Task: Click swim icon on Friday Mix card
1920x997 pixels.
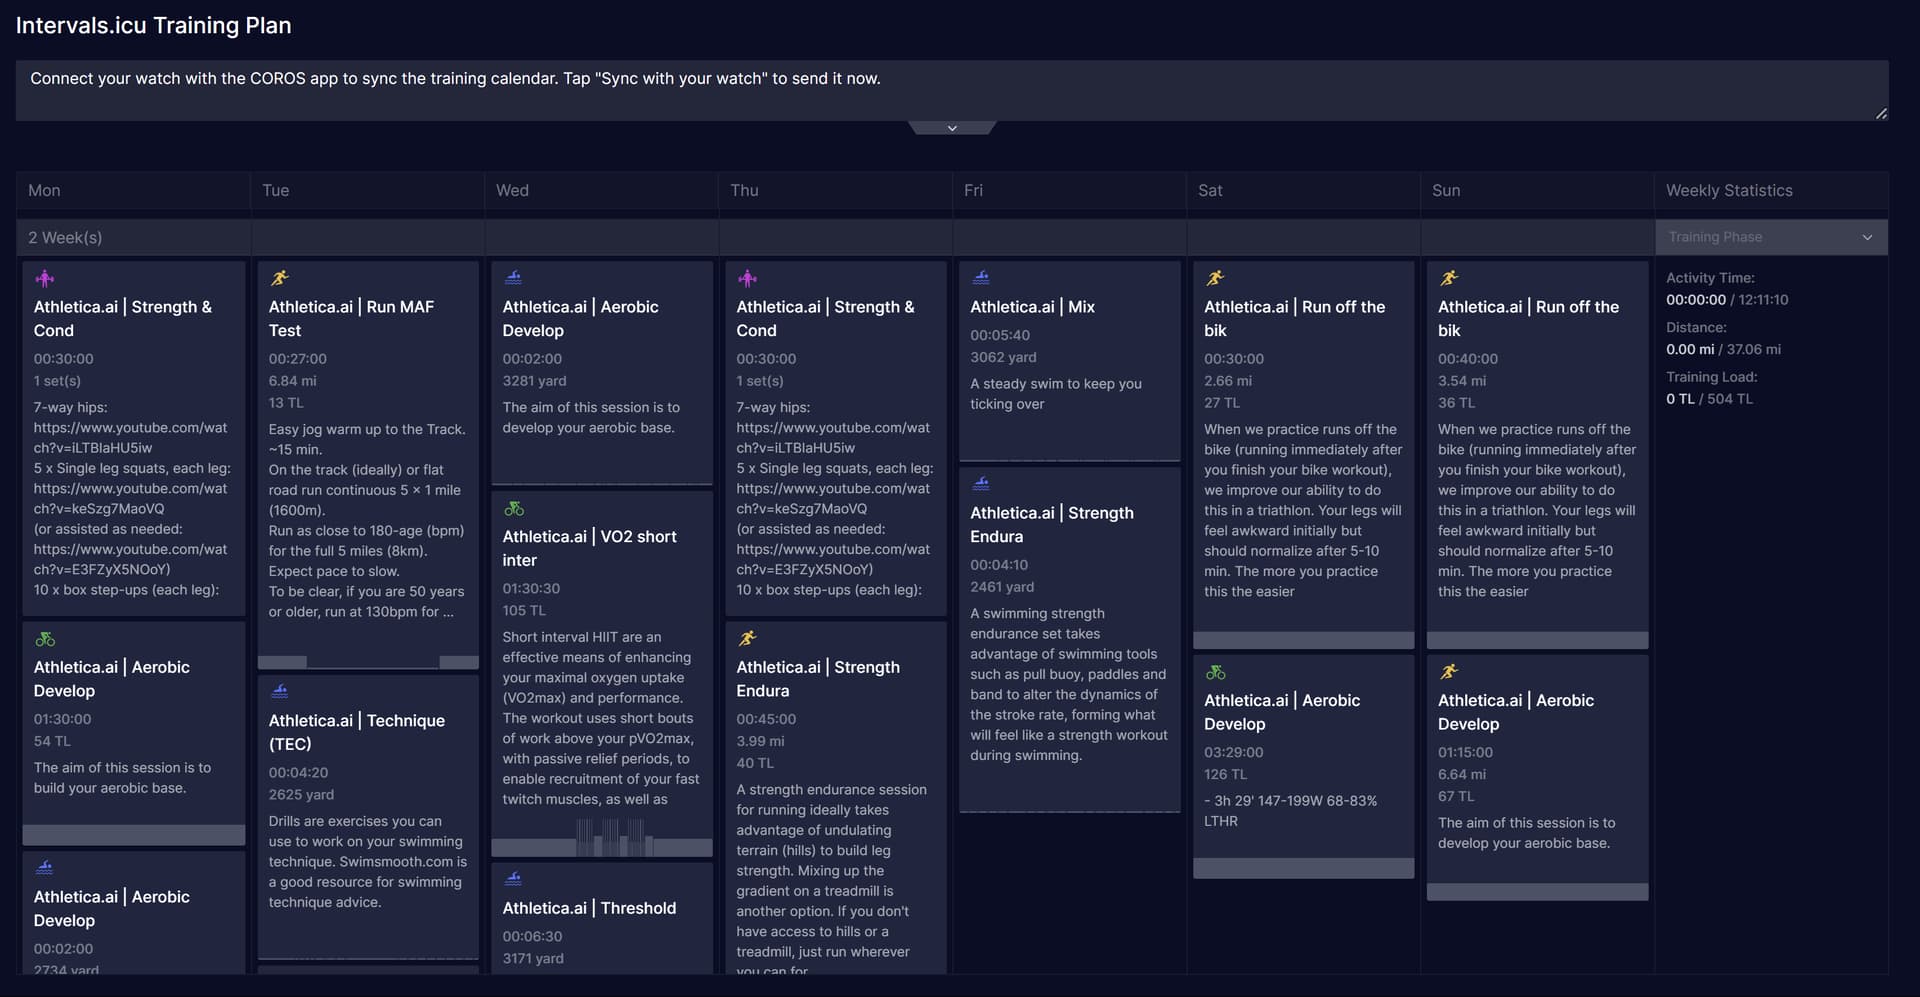Action: click(x=981, y=278)
